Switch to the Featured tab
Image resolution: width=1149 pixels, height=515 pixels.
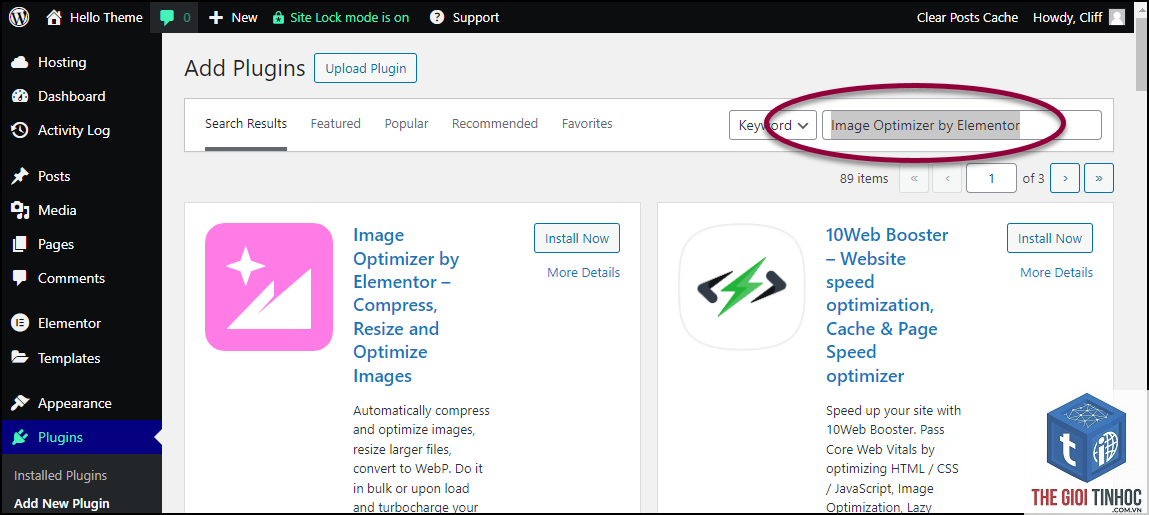tap(336, 124)
